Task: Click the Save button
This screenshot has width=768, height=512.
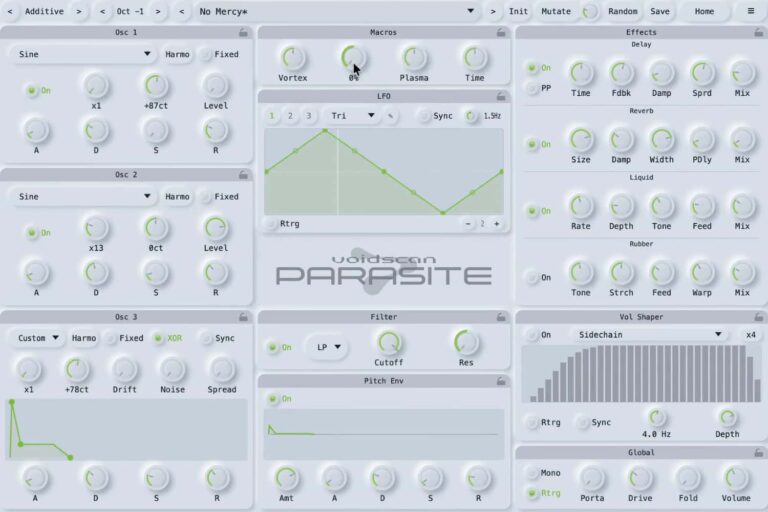Action: tap(660, 11)
